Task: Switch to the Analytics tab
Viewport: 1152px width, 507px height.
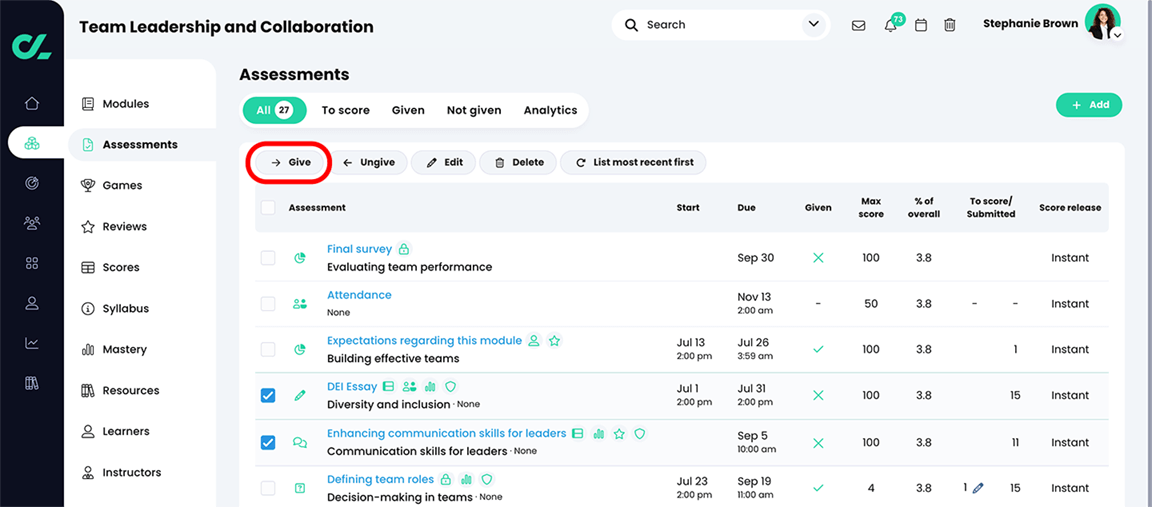Action: coord(550,110)
